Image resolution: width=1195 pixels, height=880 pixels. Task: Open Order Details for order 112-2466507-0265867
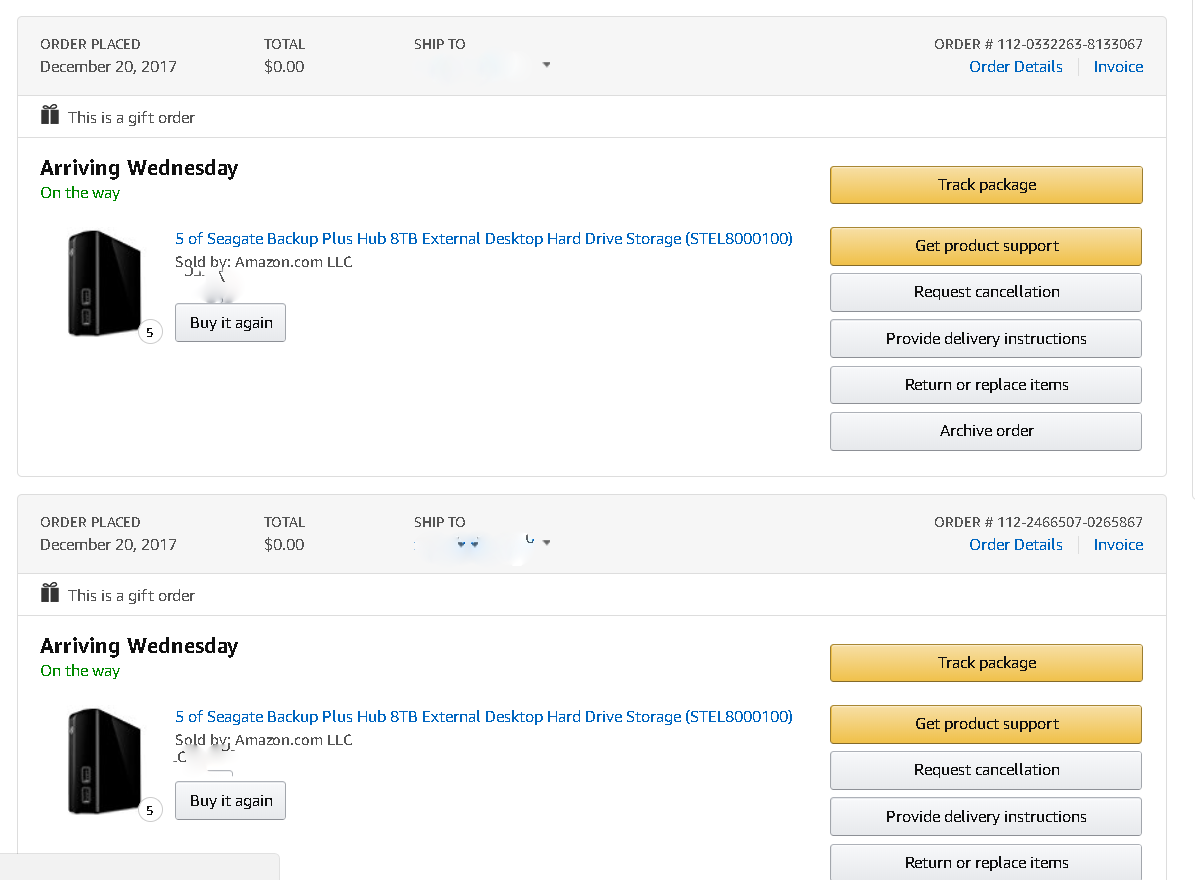[x=1015, y=545]
